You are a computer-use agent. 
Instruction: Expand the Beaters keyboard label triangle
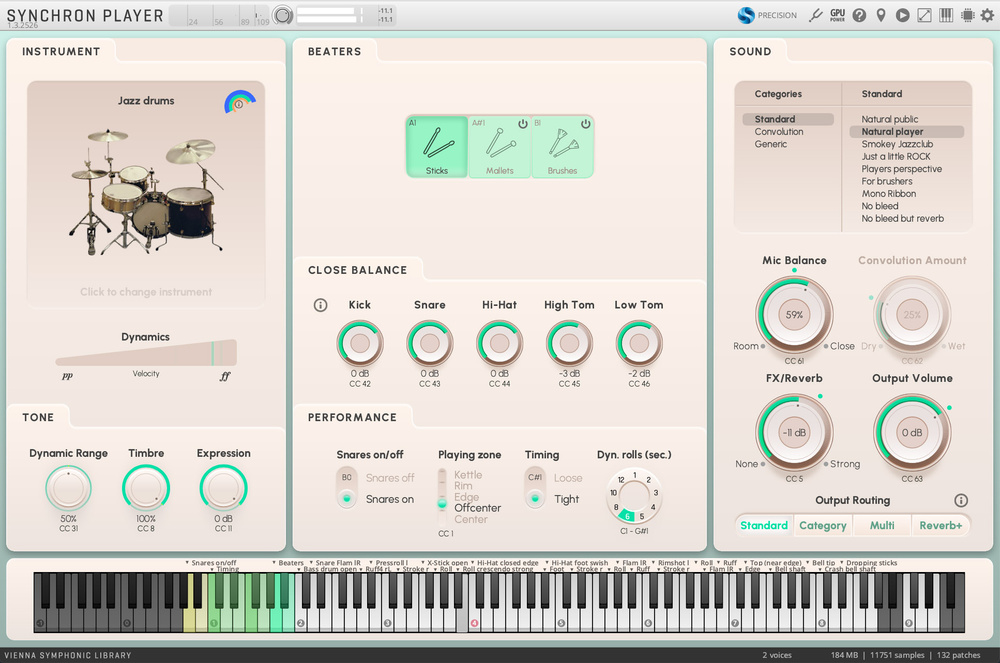(274, 563)
